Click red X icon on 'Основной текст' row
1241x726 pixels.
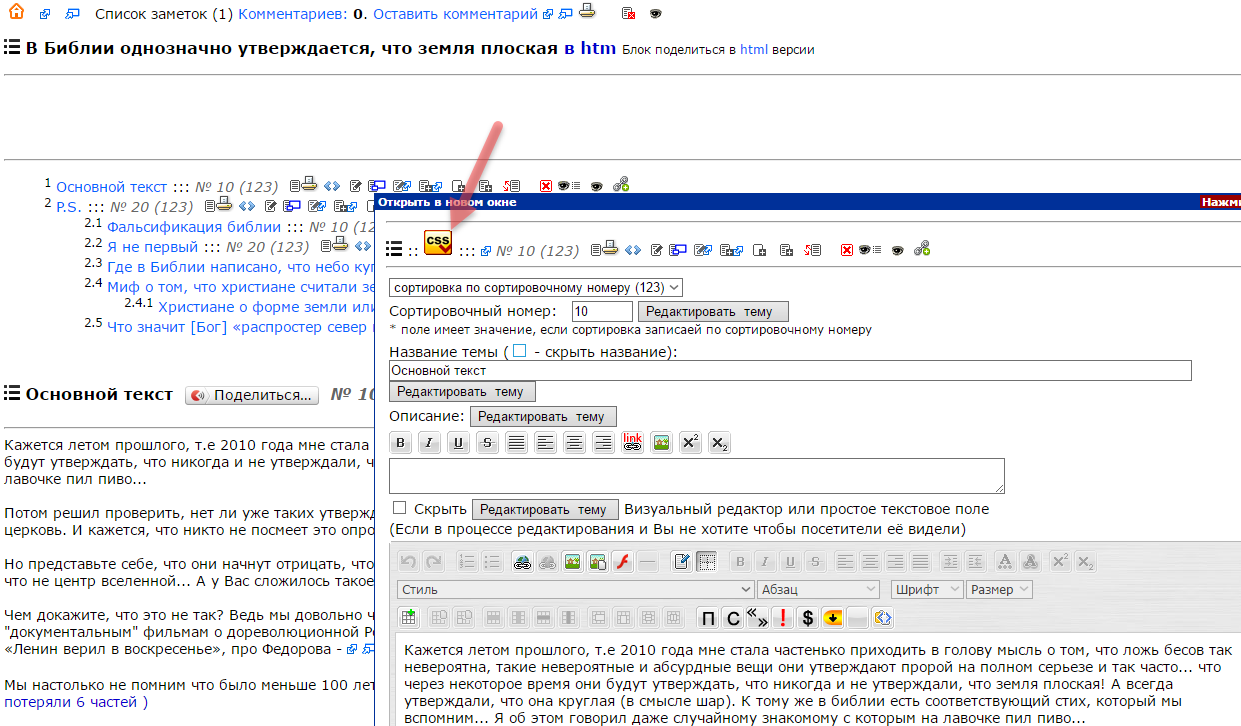coord(546,186)
